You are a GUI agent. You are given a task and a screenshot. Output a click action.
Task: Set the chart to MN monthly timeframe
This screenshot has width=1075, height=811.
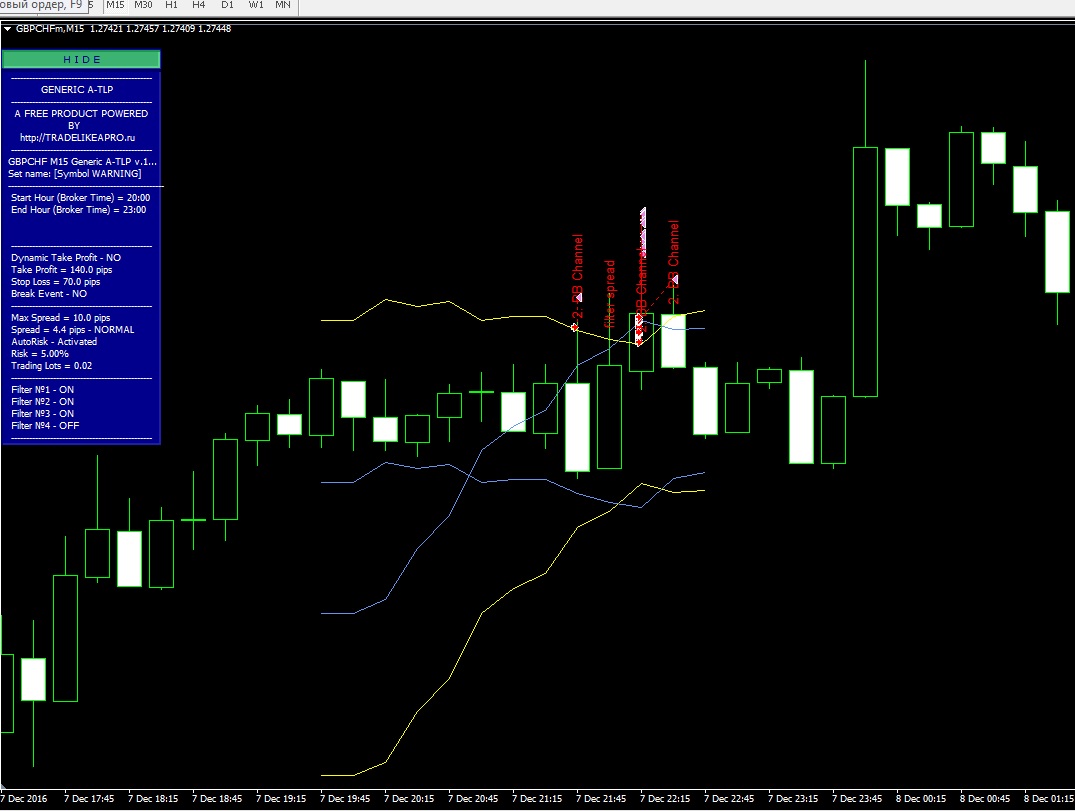tap(282, 5)
